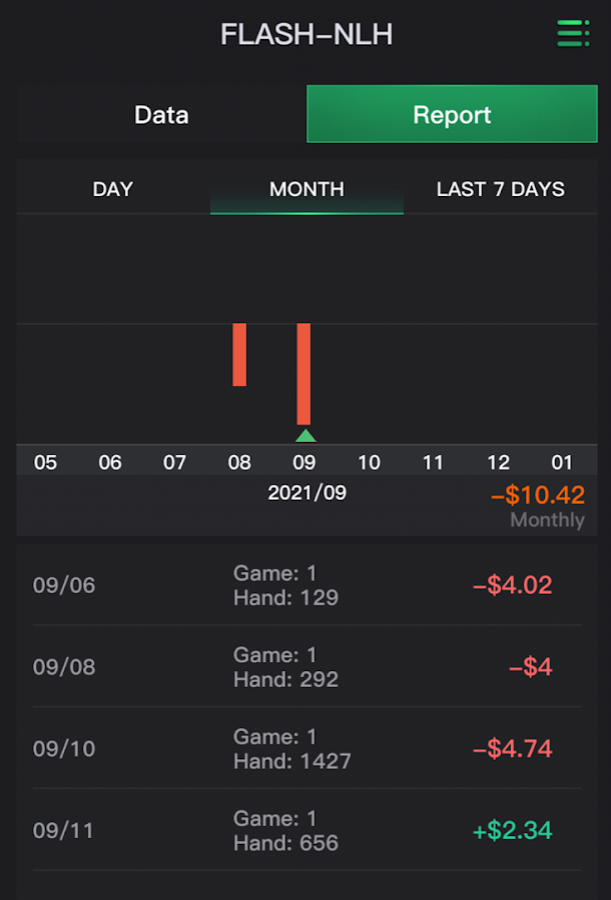The width and height of the screenshot is (611, 900).
Task: Choose month 12 on the axis
Action: (498, 462)
